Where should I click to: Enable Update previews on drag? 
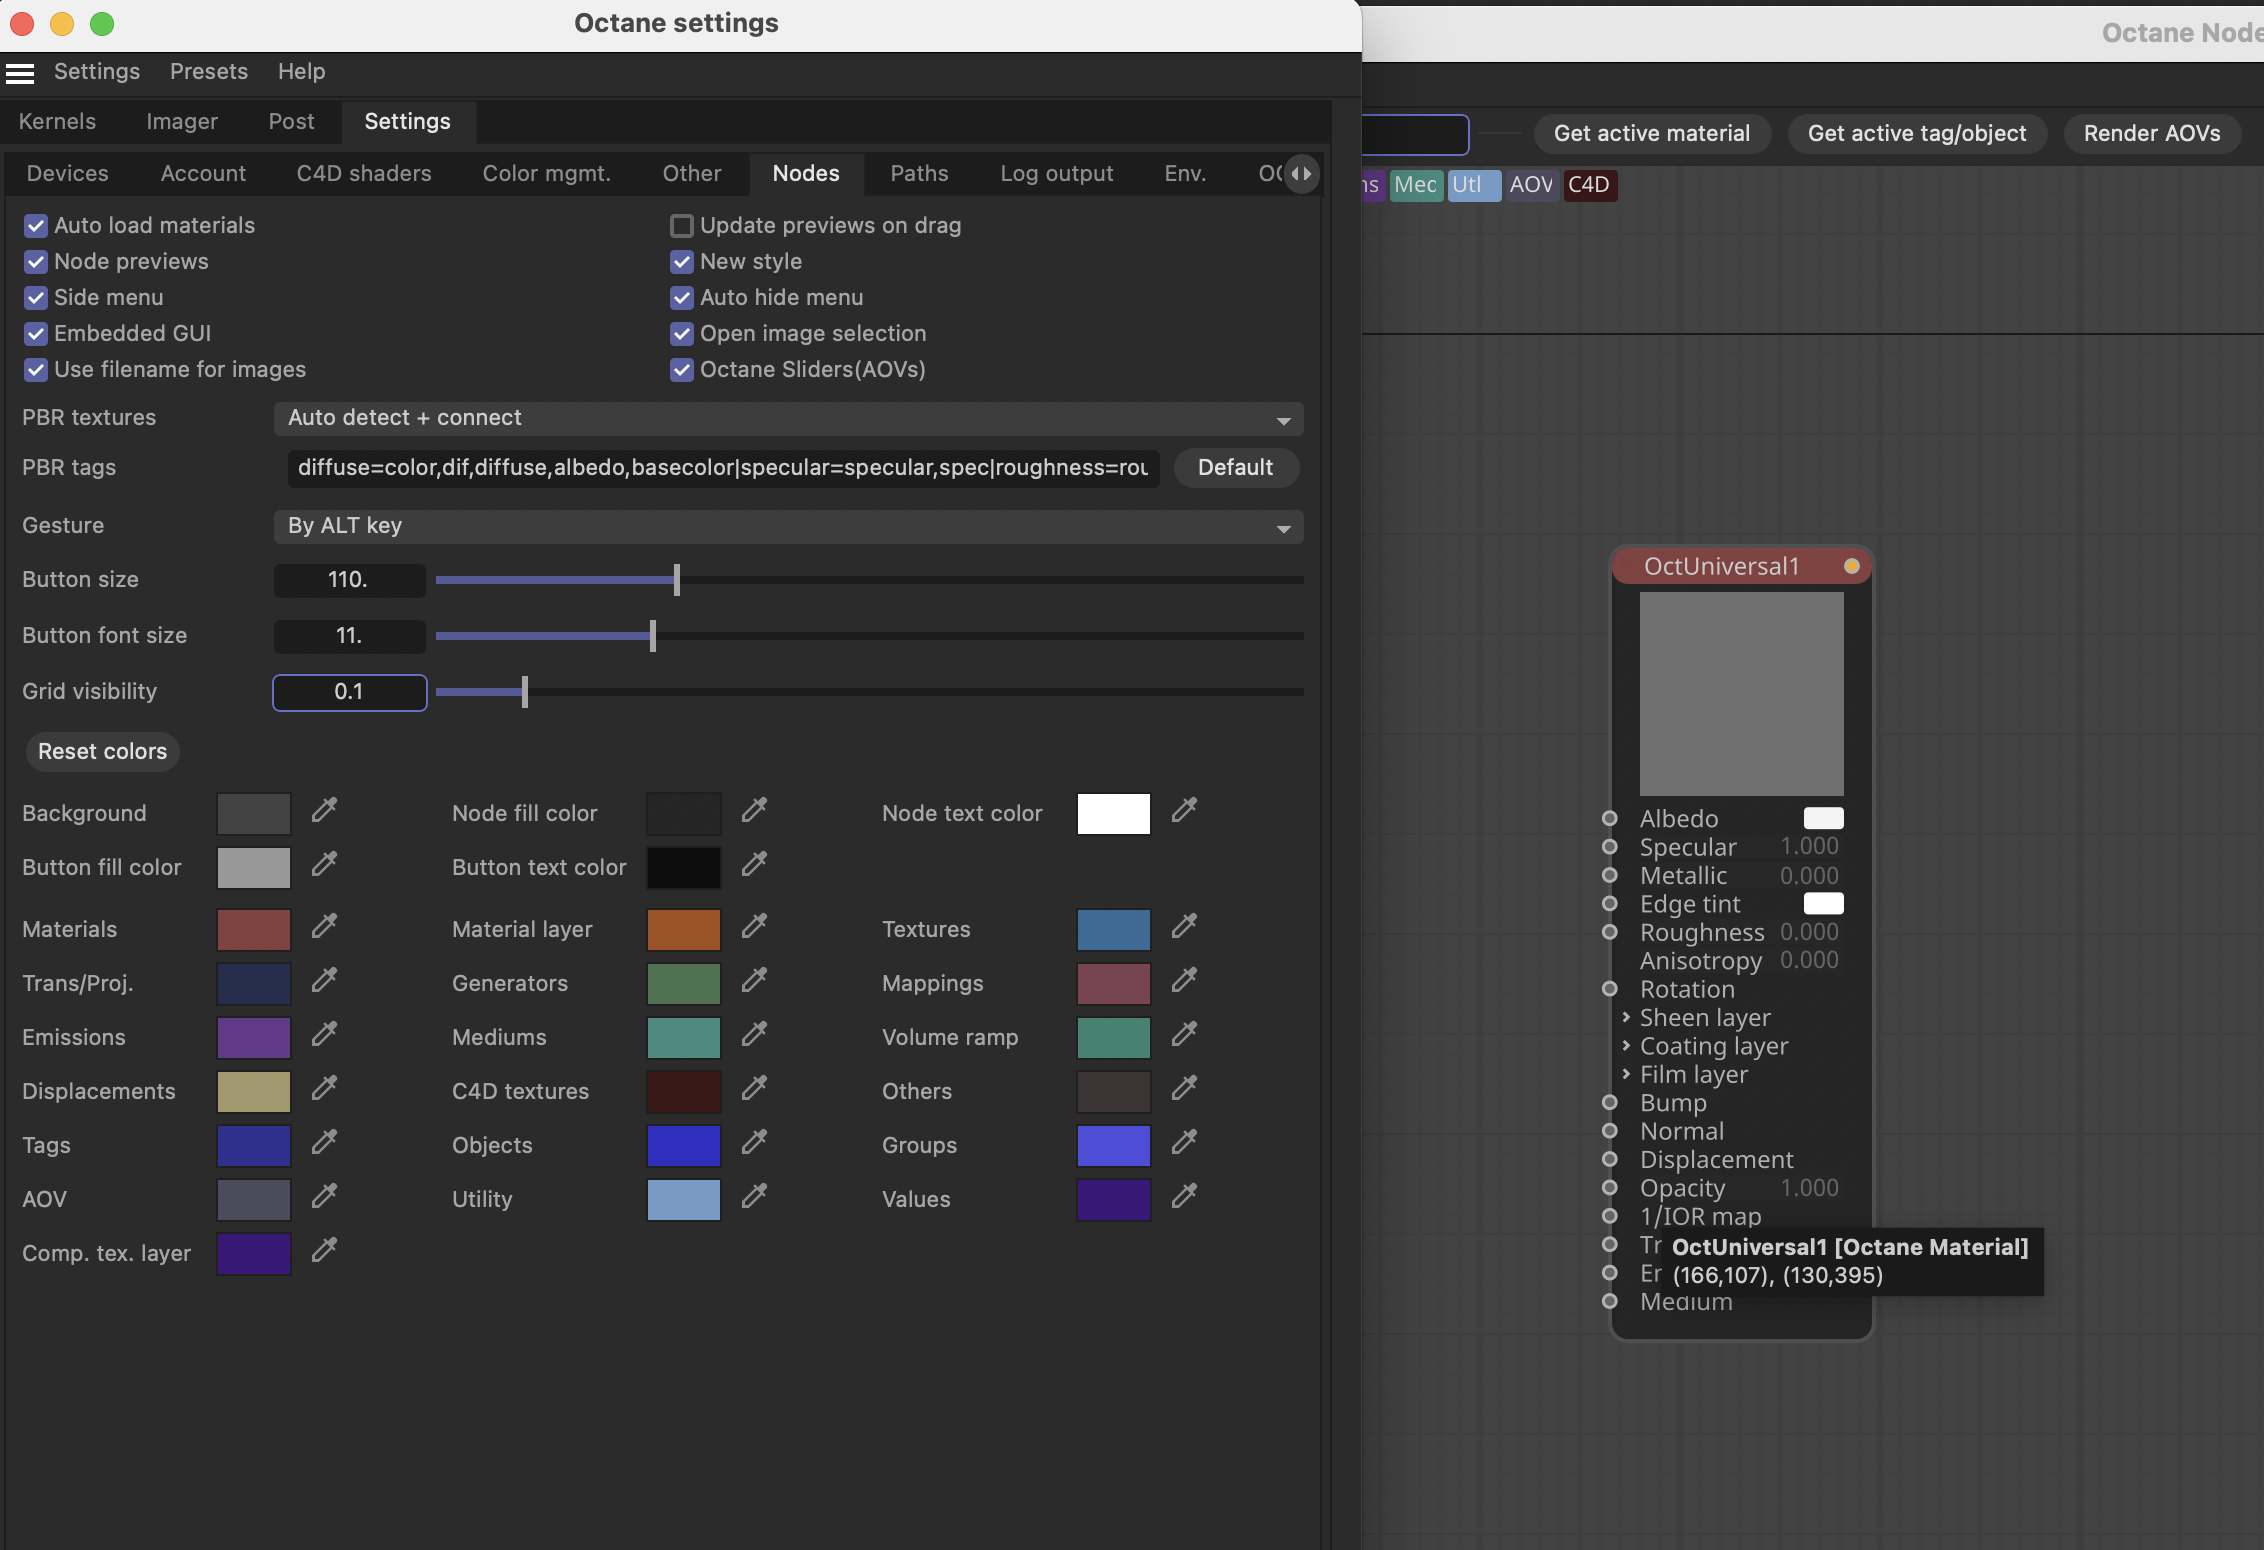682,226
